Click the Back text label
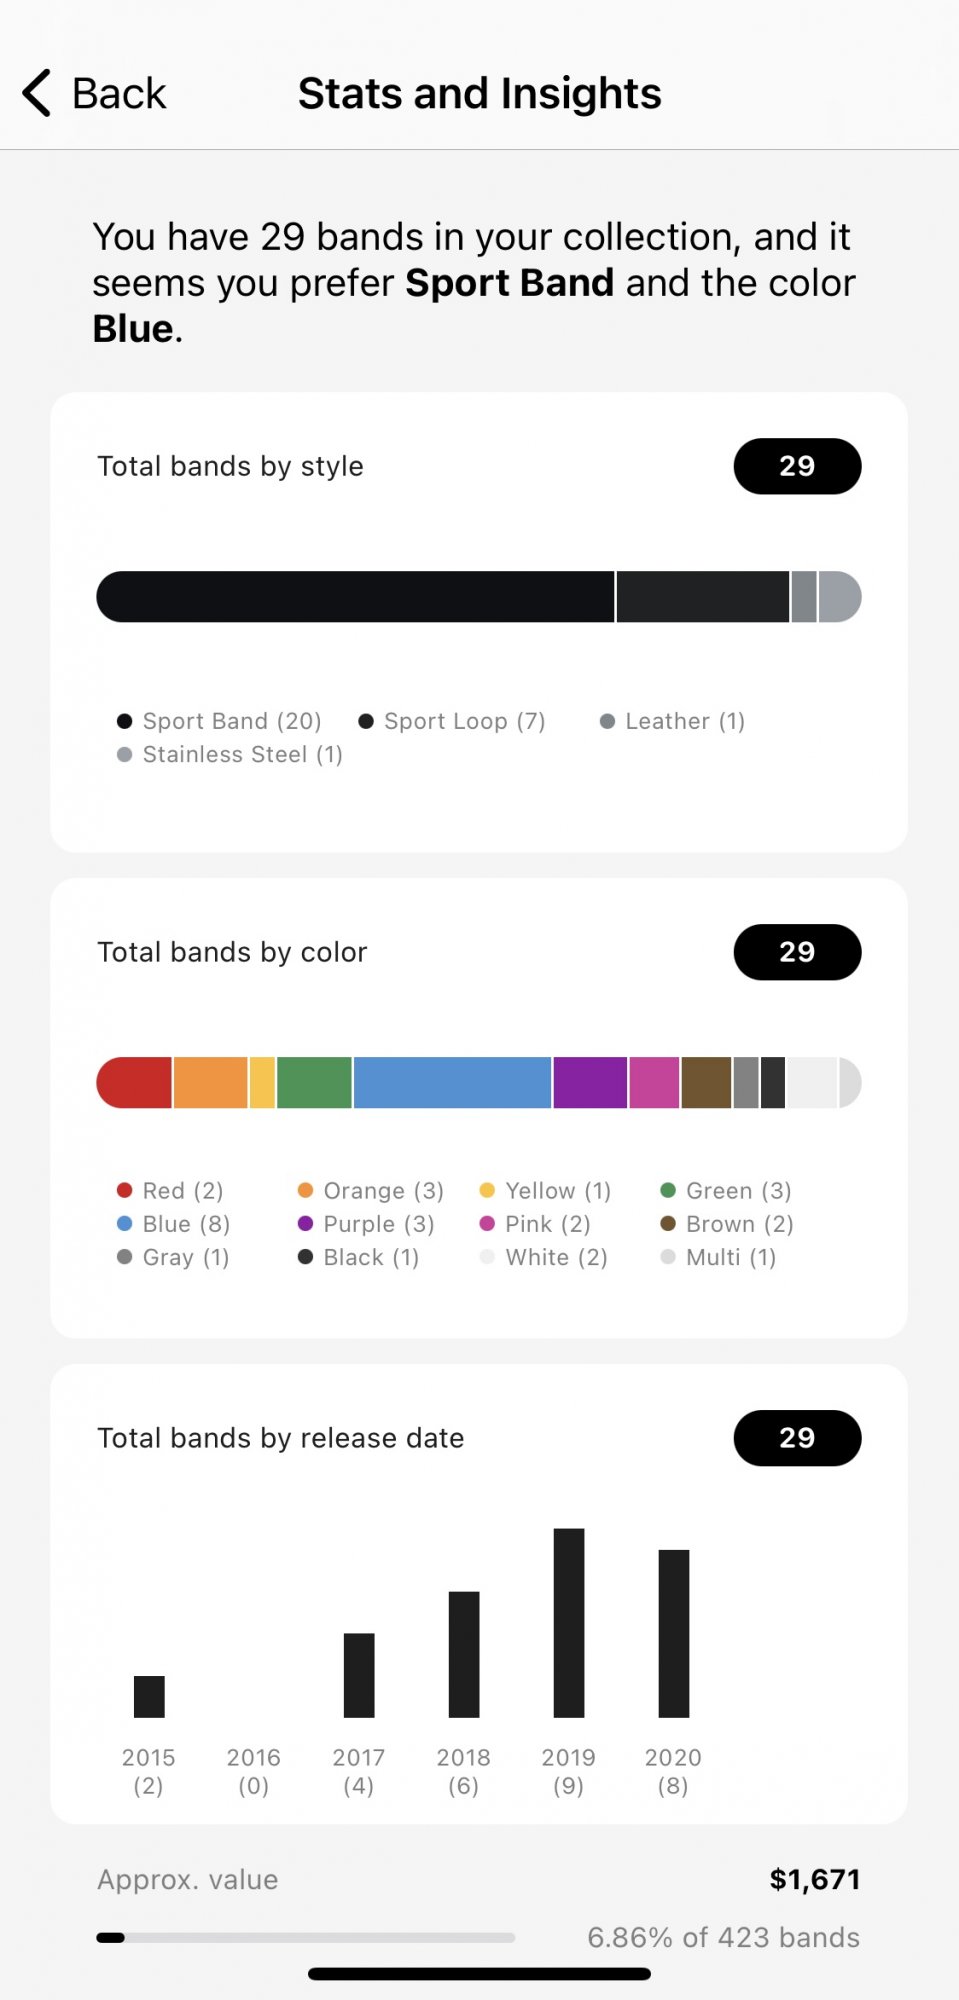 pyautogui.click(x=119, y=93)
